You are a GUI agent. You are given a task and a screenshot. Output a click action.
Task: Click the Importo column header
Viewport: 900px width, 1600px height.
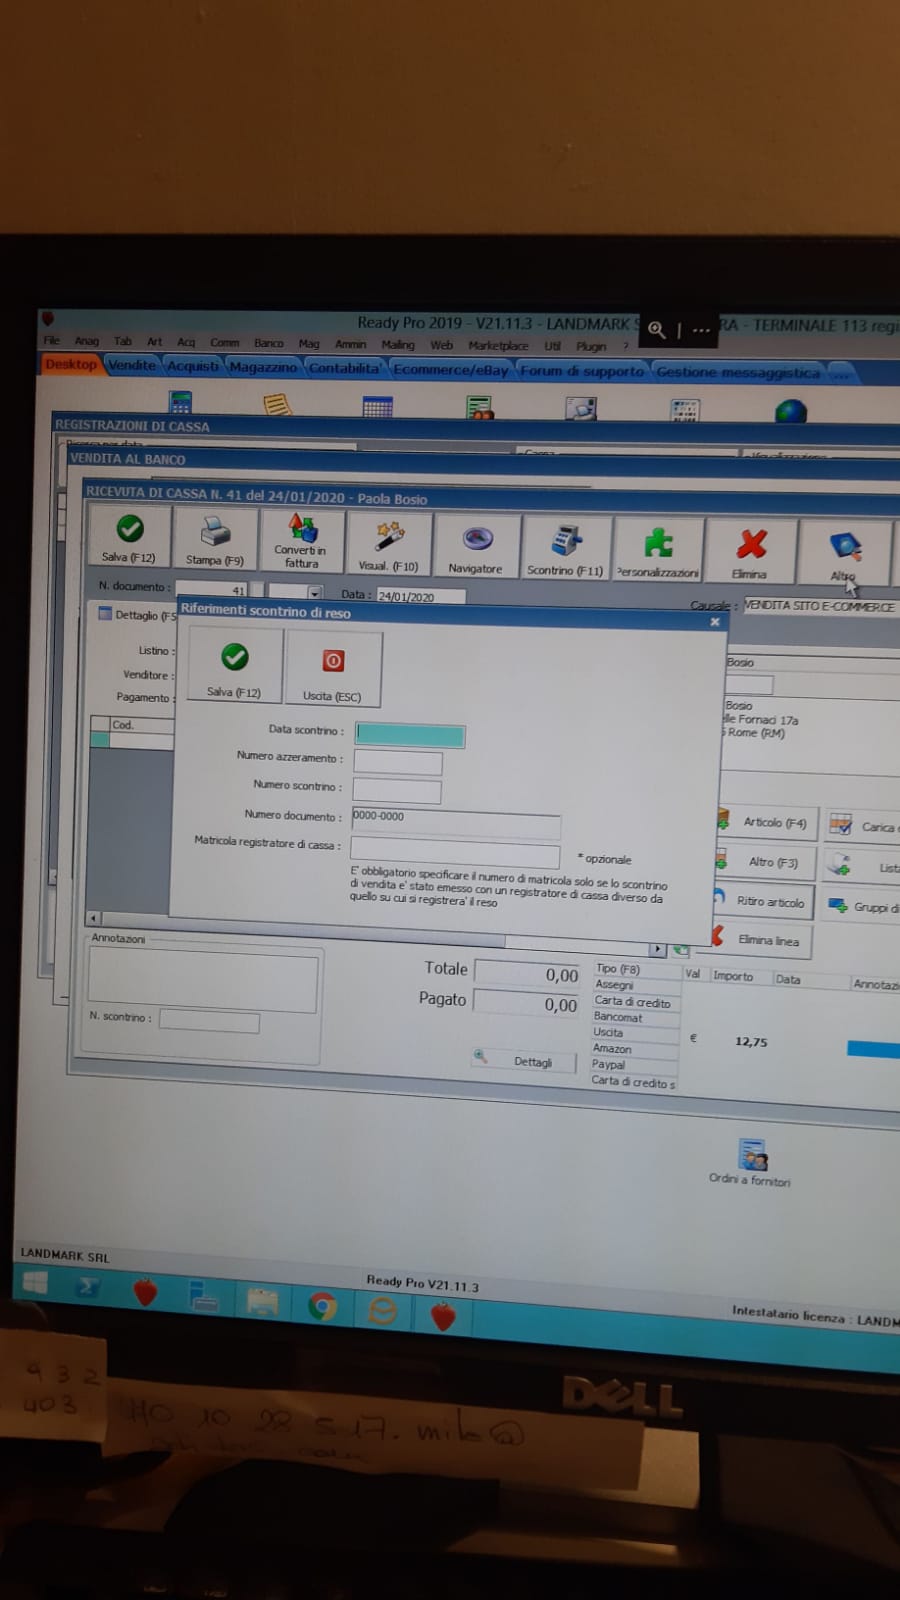pyautogui.click(x=740, y=977)
